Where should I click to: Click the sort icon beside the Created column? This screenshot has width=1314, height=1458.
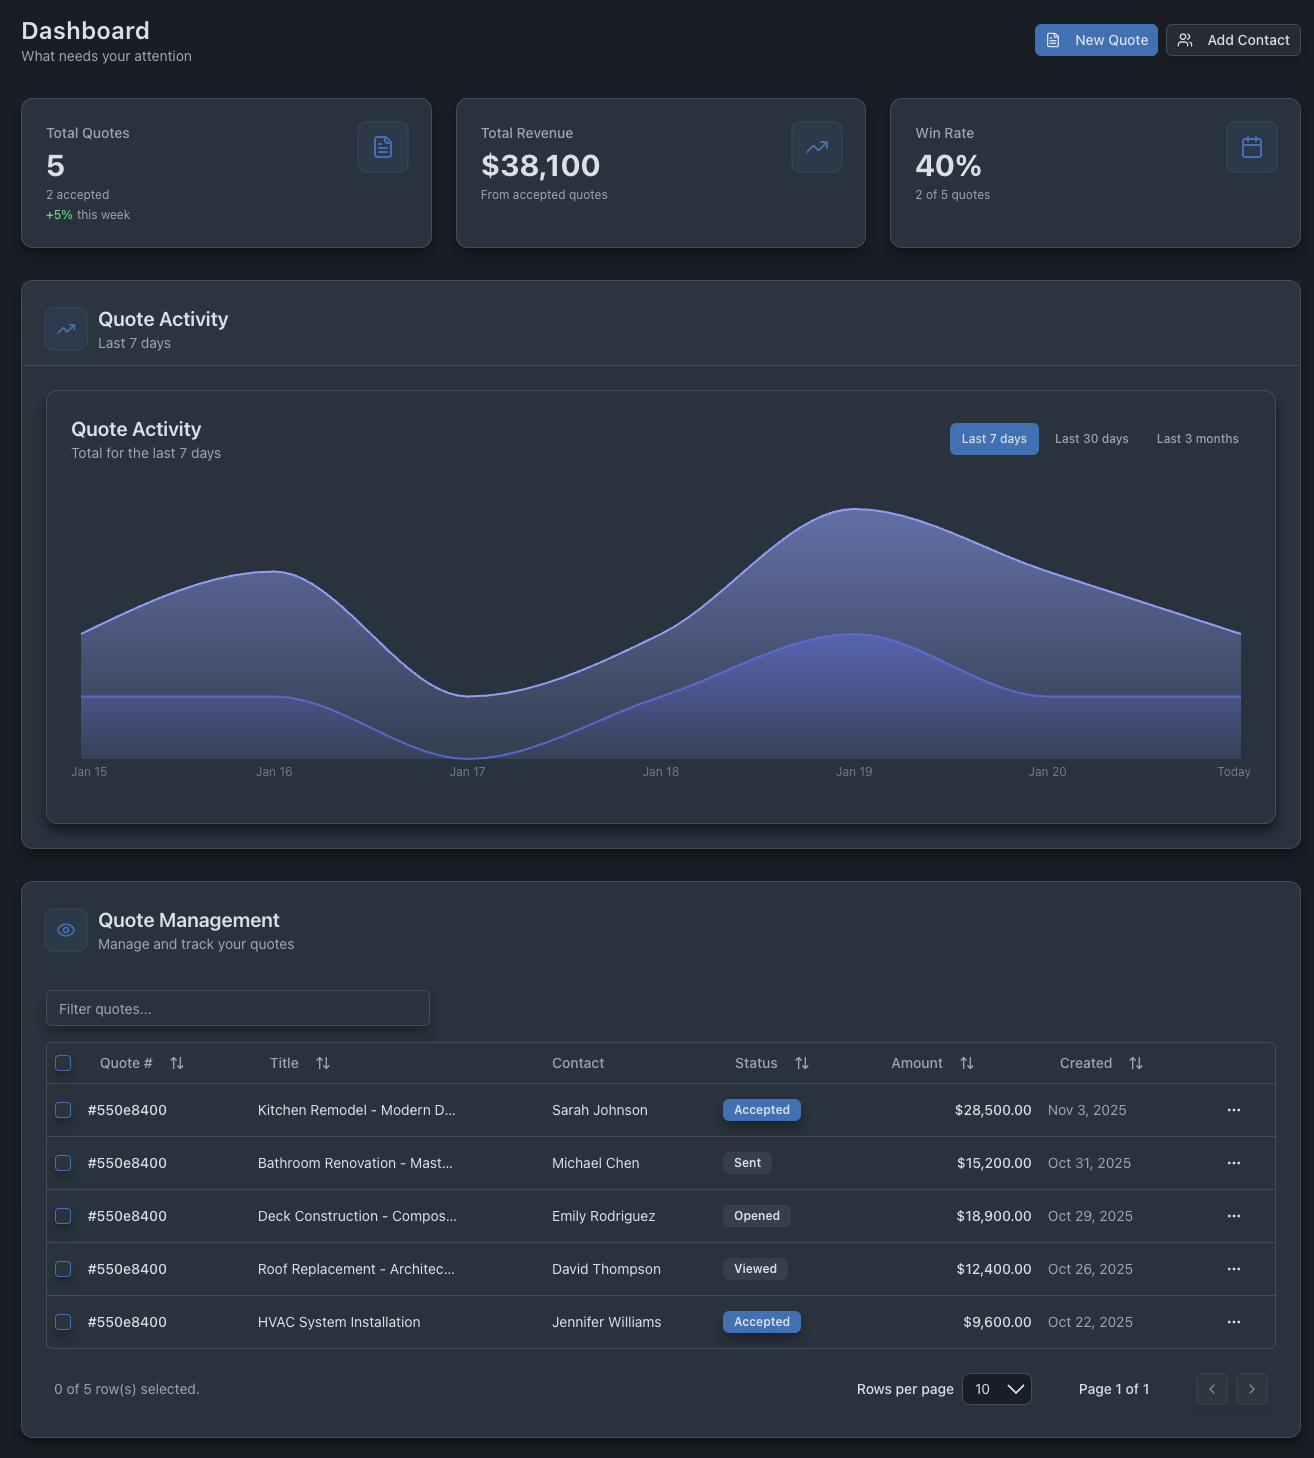[1136, 1063]
